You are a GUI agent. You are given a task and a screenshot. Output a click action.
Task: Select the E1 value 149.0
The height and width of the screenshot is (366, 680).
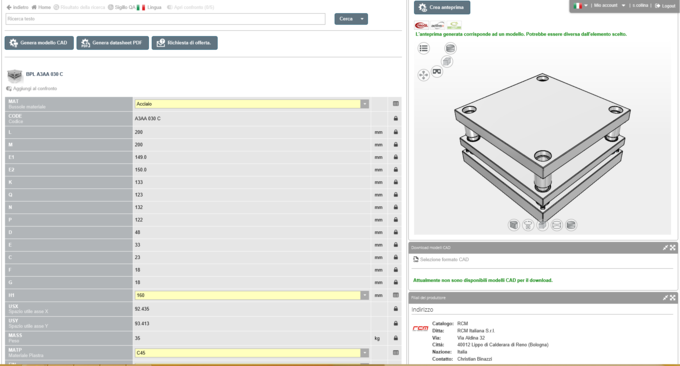pyautogui.click(x=141, y=157)
